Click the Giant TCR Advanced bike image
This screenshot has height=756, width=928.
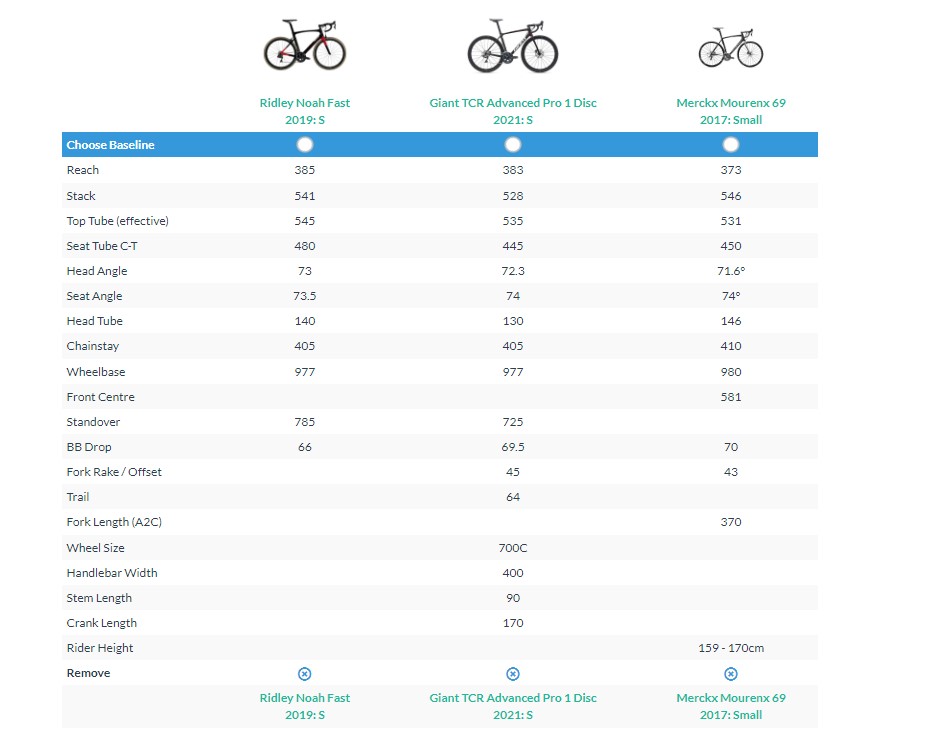513,46
